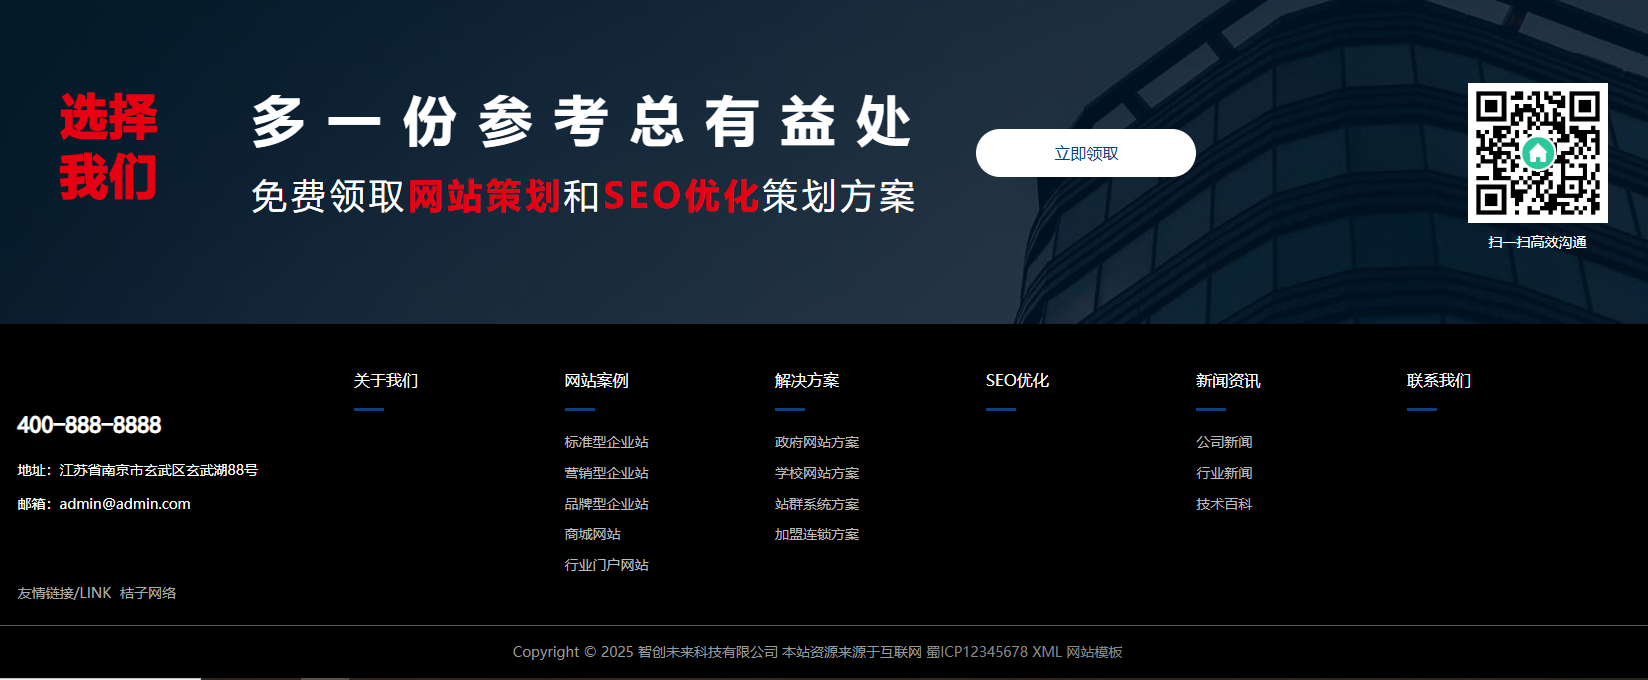
Task: Open 政府网站方案 link
Action: (816, 442)
